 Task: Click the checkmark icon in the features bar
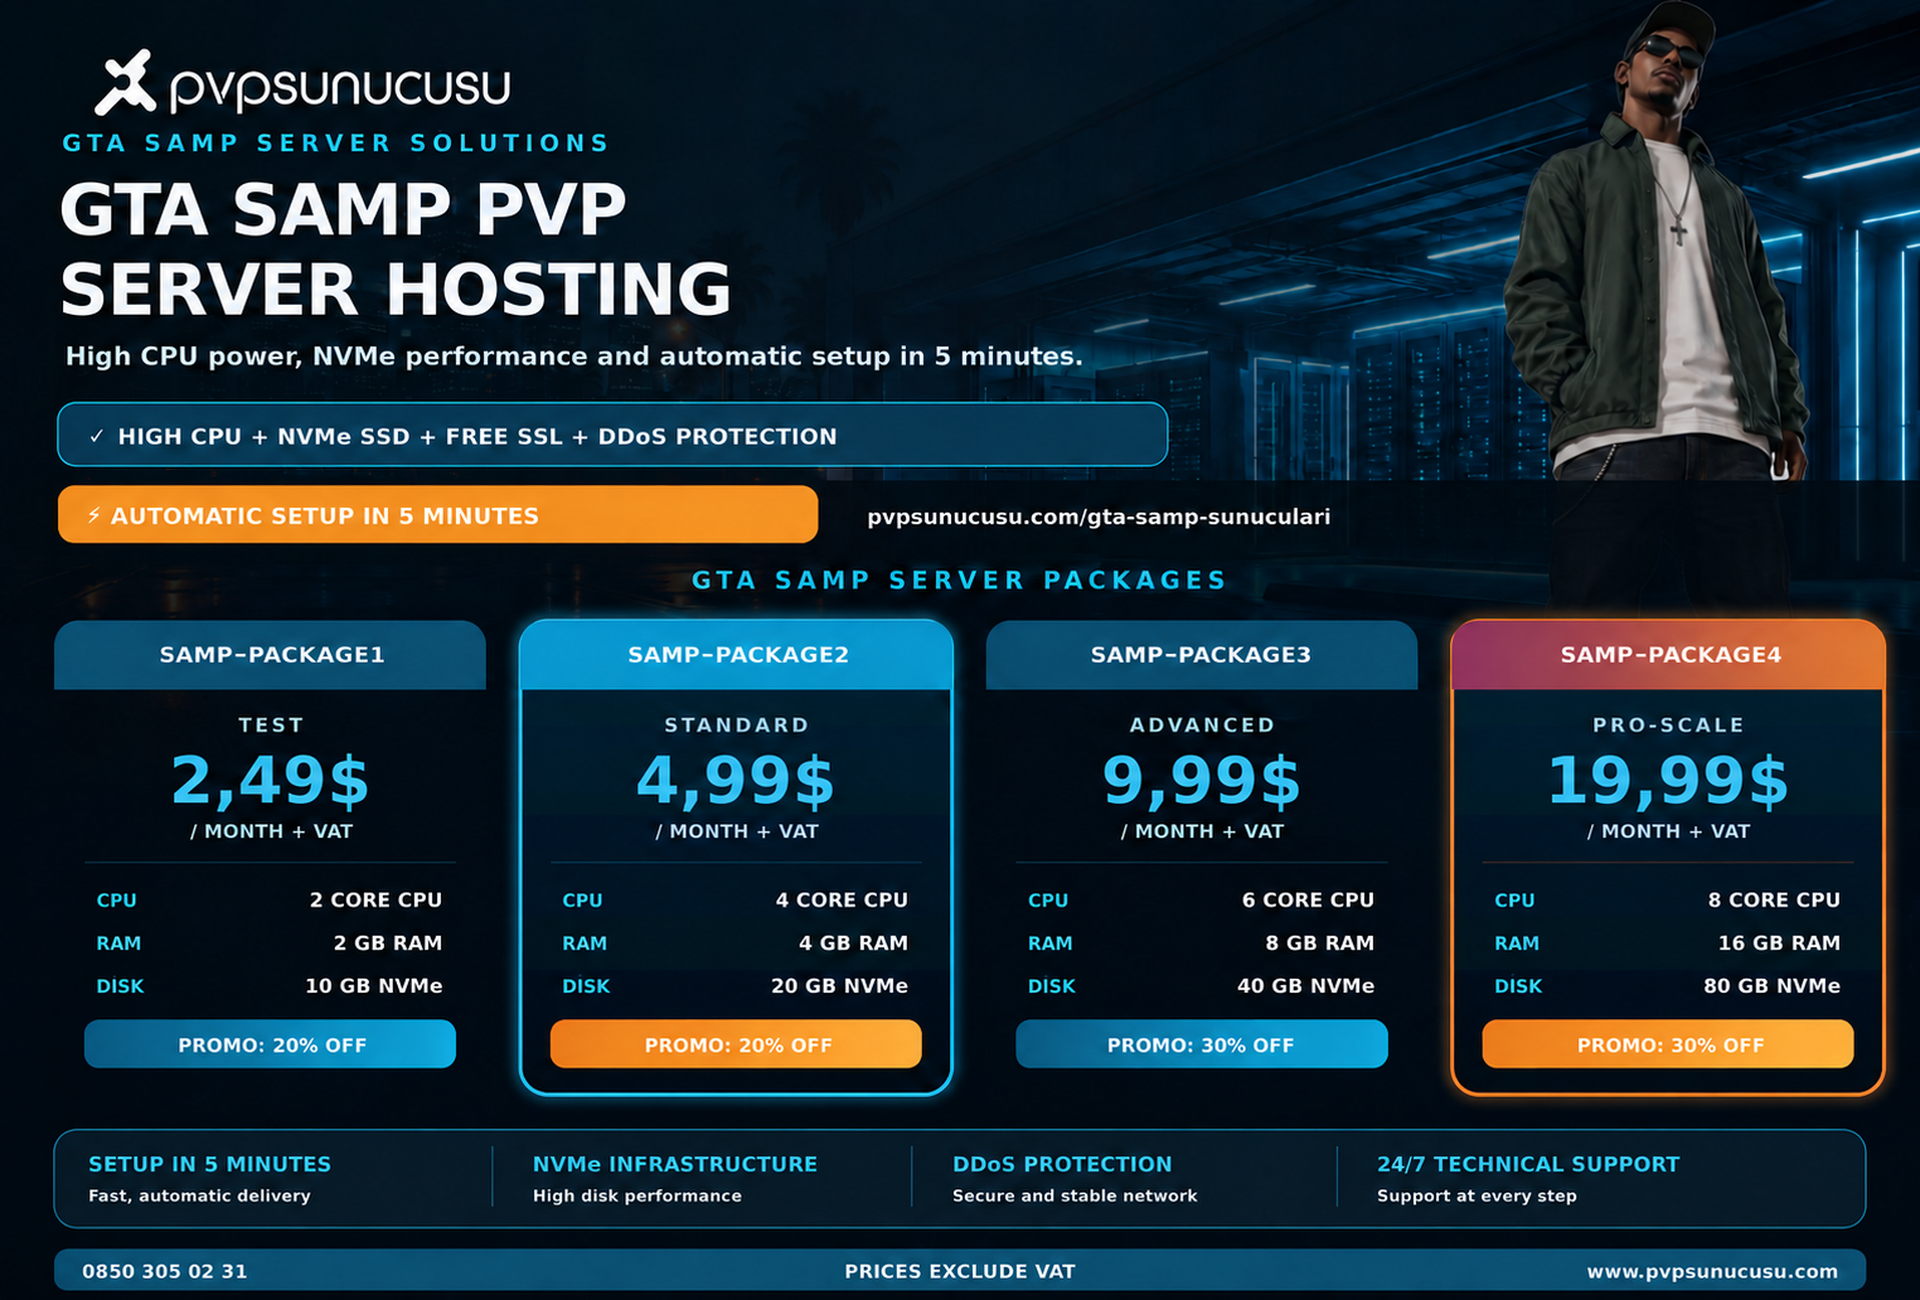click(x=97, y=436)
